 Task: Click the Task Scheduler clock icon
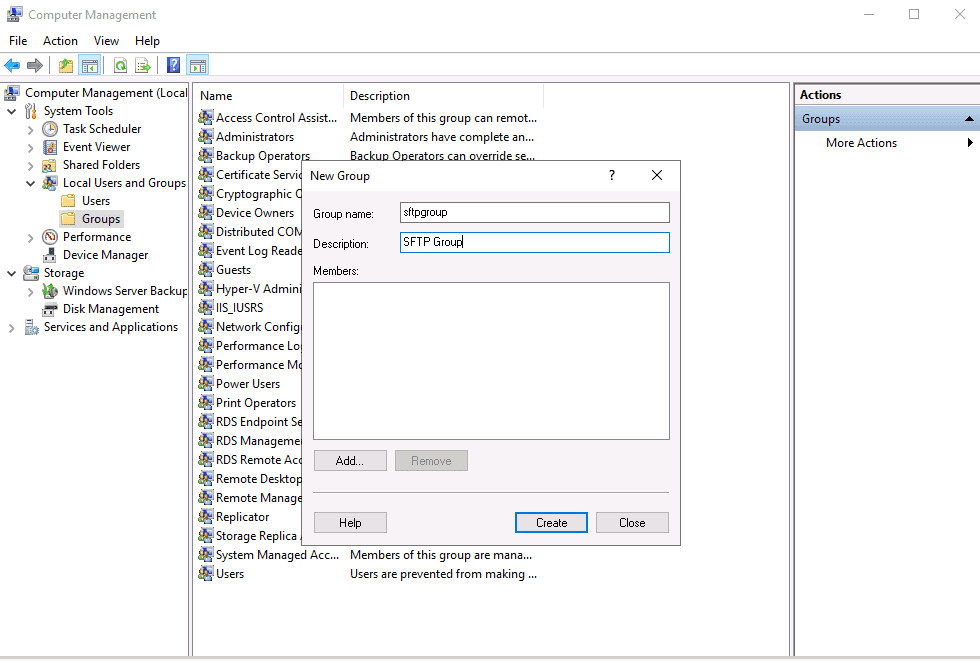point(50,129)
